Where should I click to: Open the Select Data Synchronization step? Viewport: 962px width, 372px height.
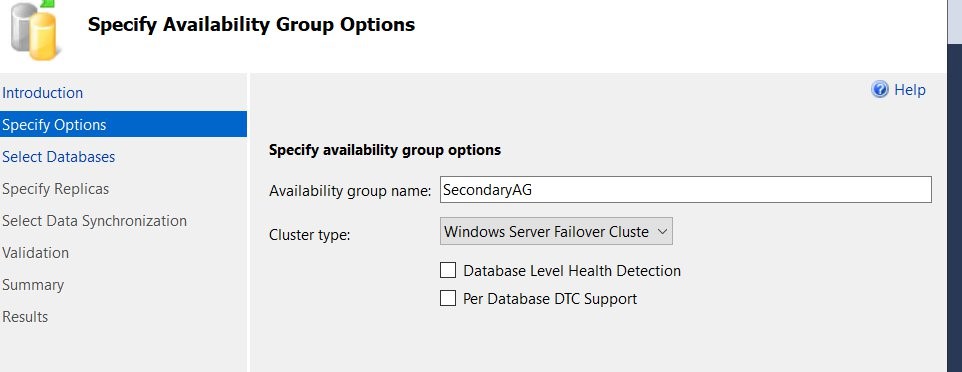pyautogui.click(x=94, y=221)
